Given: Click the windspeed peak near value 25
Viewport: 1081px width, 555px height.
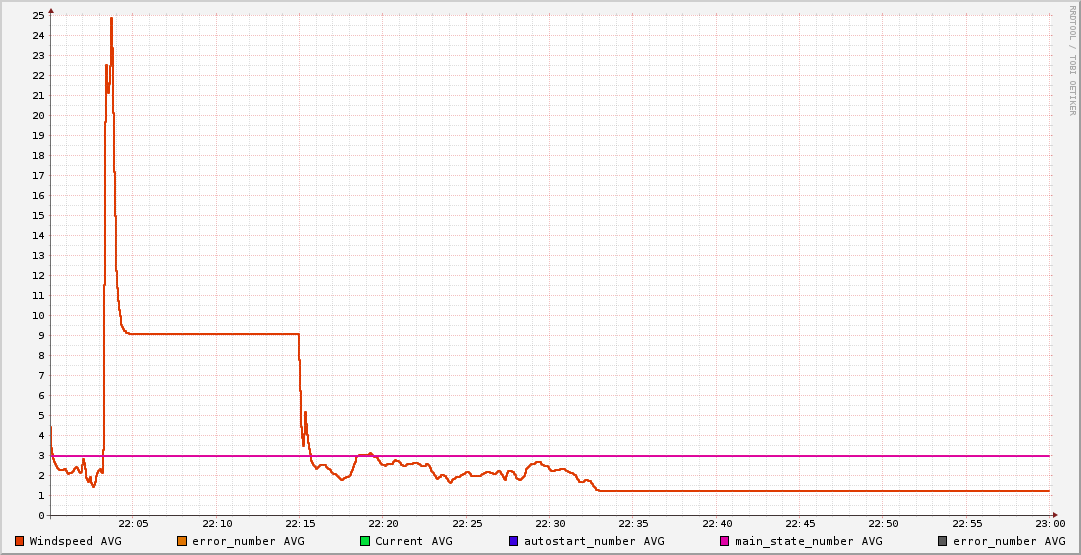Looking at the screenshot, I should (x=111, y=18).
